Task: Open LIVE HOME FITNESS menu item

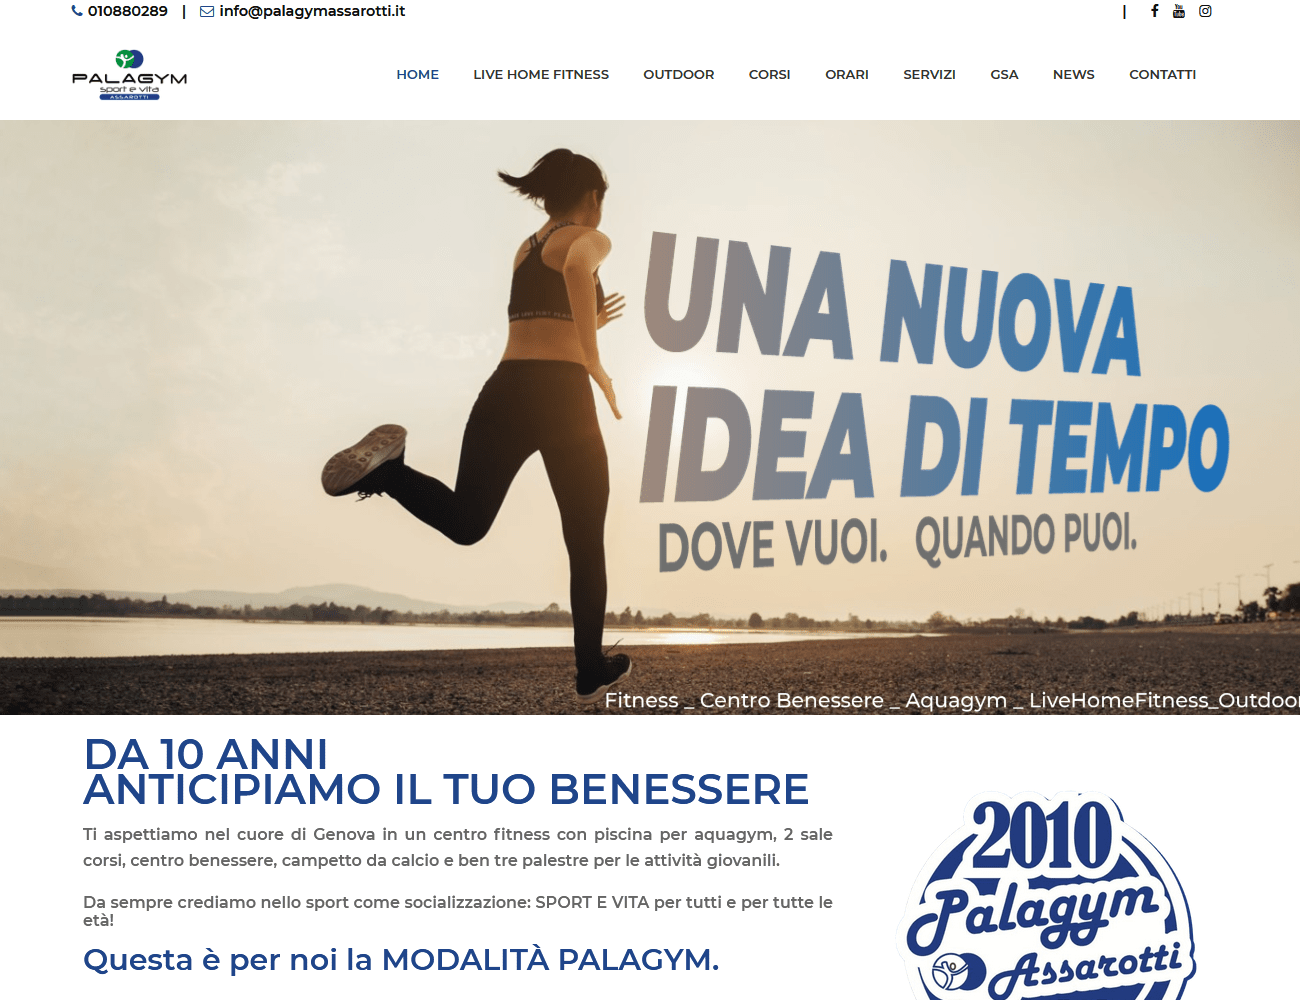Action: coord(541,74)
